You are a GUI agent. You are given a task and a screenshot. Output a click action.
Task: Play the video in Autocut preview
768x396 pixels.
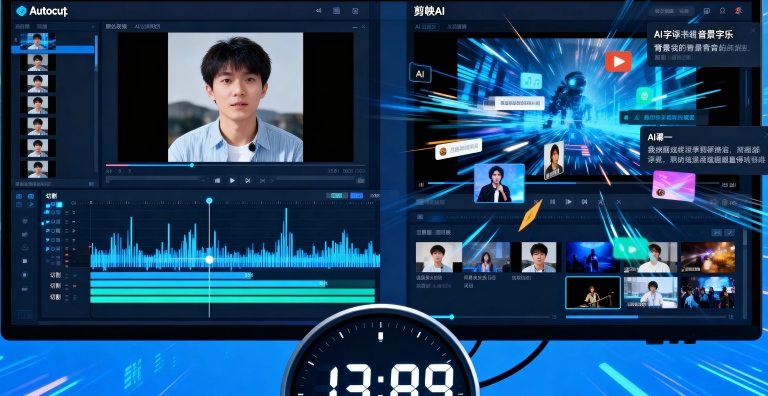click(x=232, y=180)
